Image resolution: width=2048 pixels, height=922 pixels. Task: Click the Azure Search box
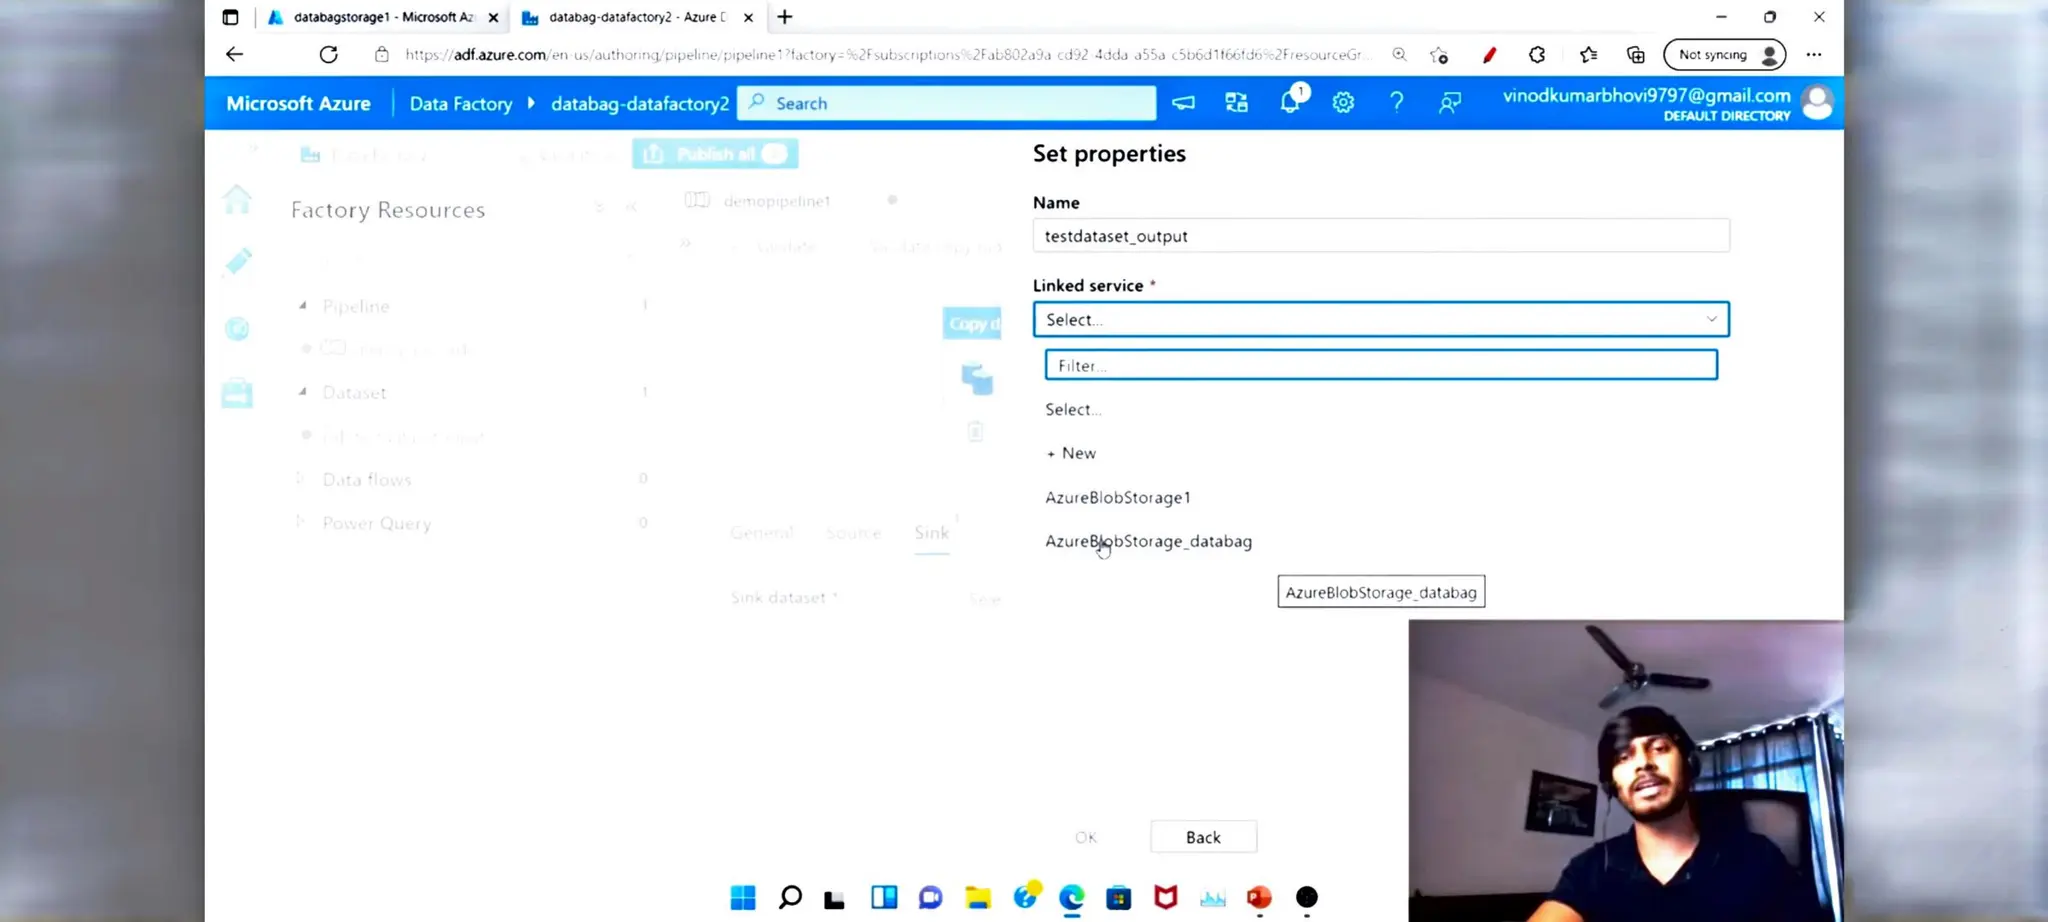946,103
